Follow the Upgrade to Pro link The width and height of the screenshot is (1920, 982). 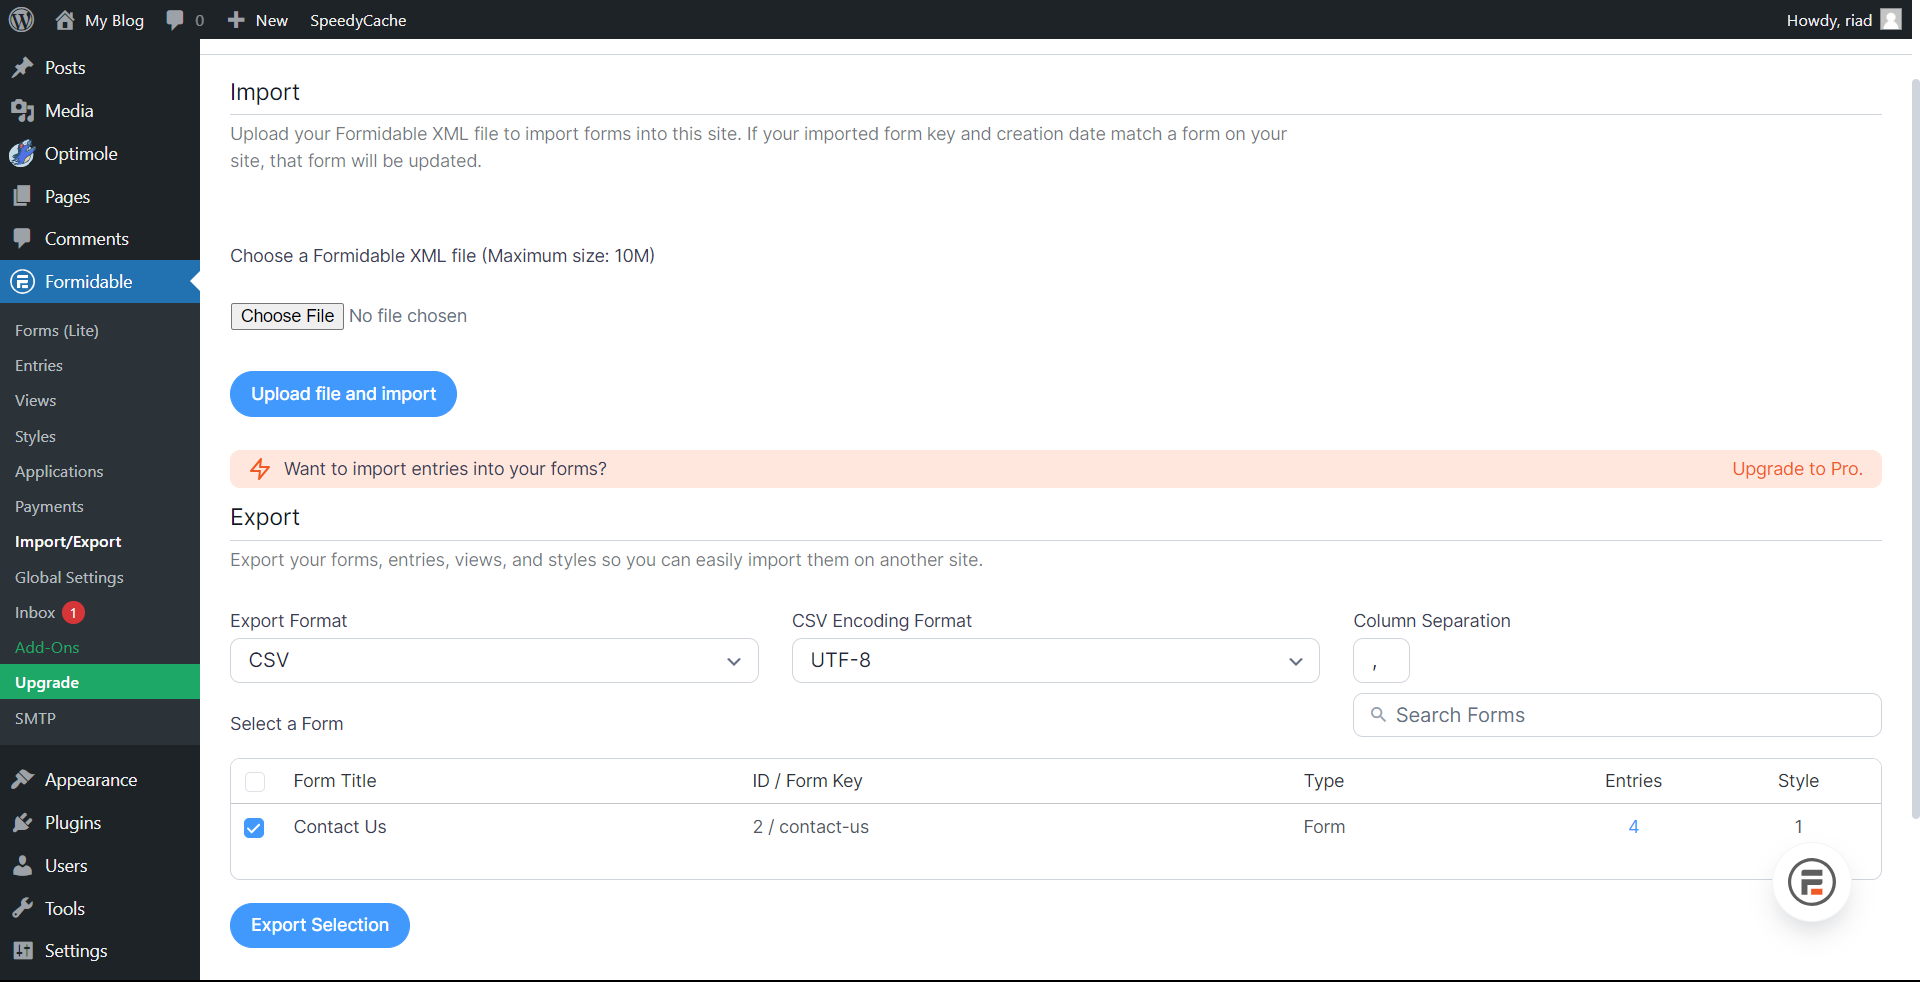(x=1796, y=468)
